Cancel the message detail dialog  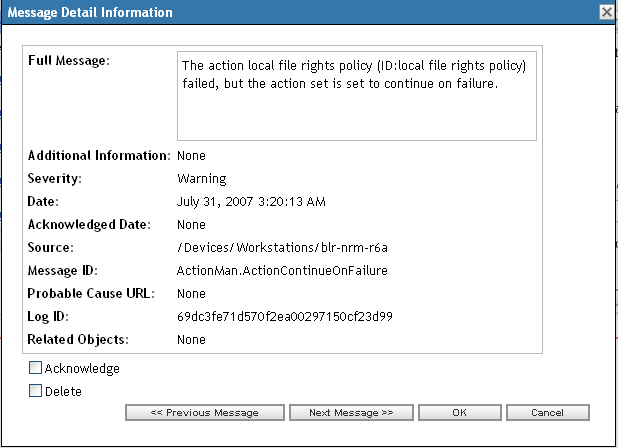pos(547,412)
